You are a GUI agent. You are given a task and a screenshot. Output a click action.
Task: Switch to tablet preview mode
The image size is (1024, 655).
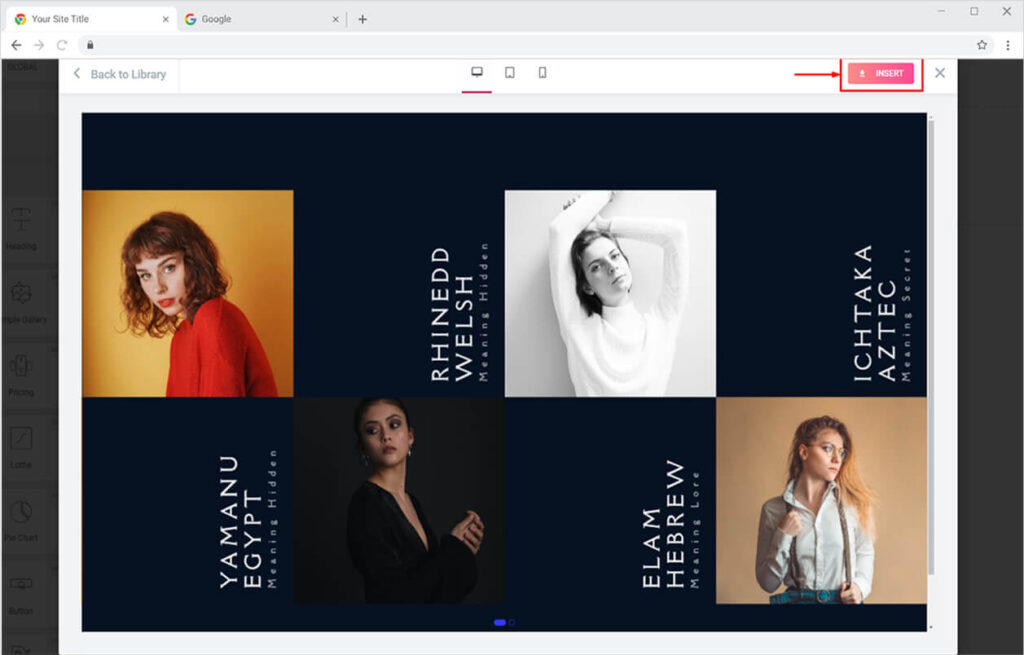509,73
